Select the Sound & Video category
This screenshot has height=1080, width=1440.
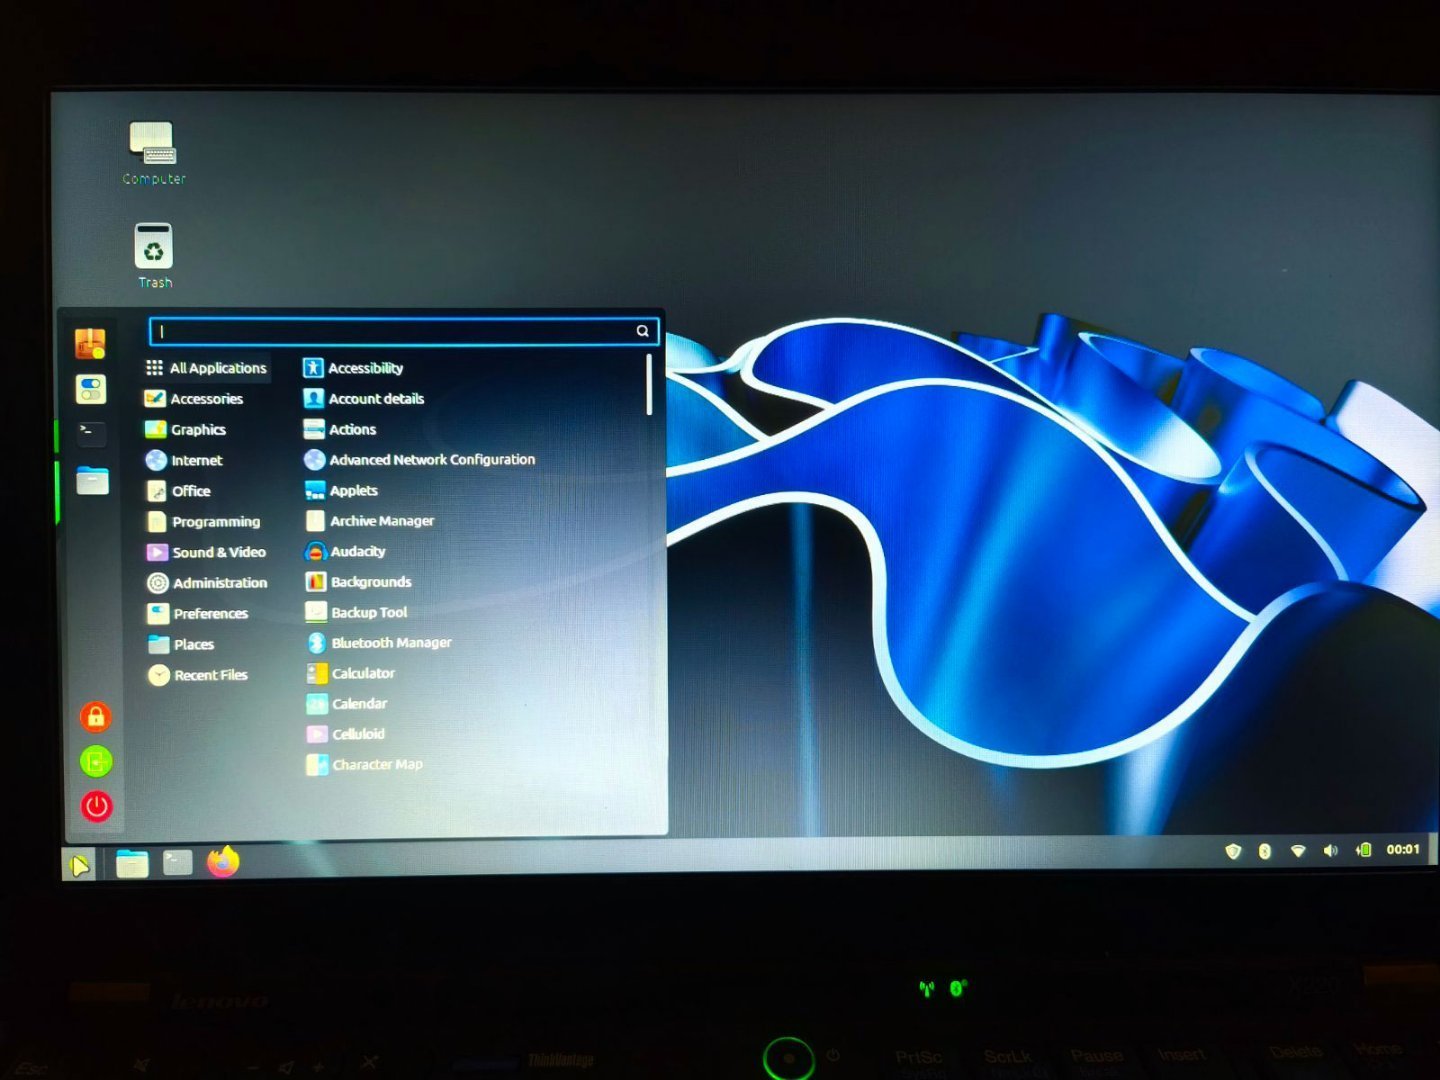[207, 552]
